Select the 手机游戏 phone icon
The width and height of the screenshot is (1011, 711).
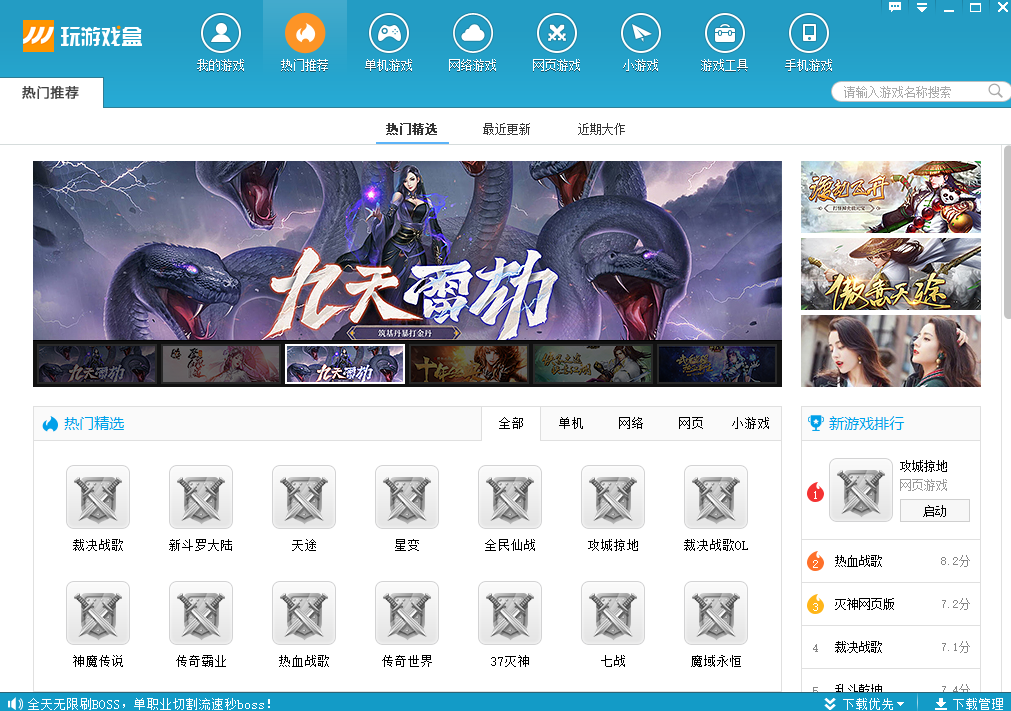pos(809,35)
